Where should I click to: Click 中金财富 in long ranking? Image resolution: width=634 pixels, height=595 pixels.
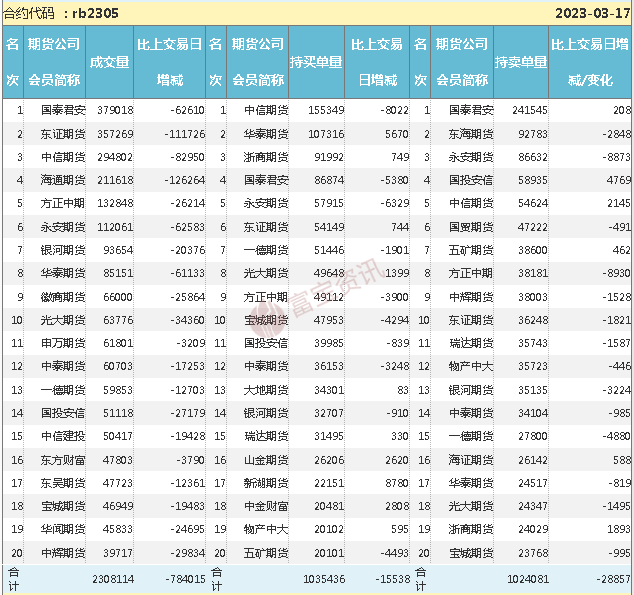point(266,506)
